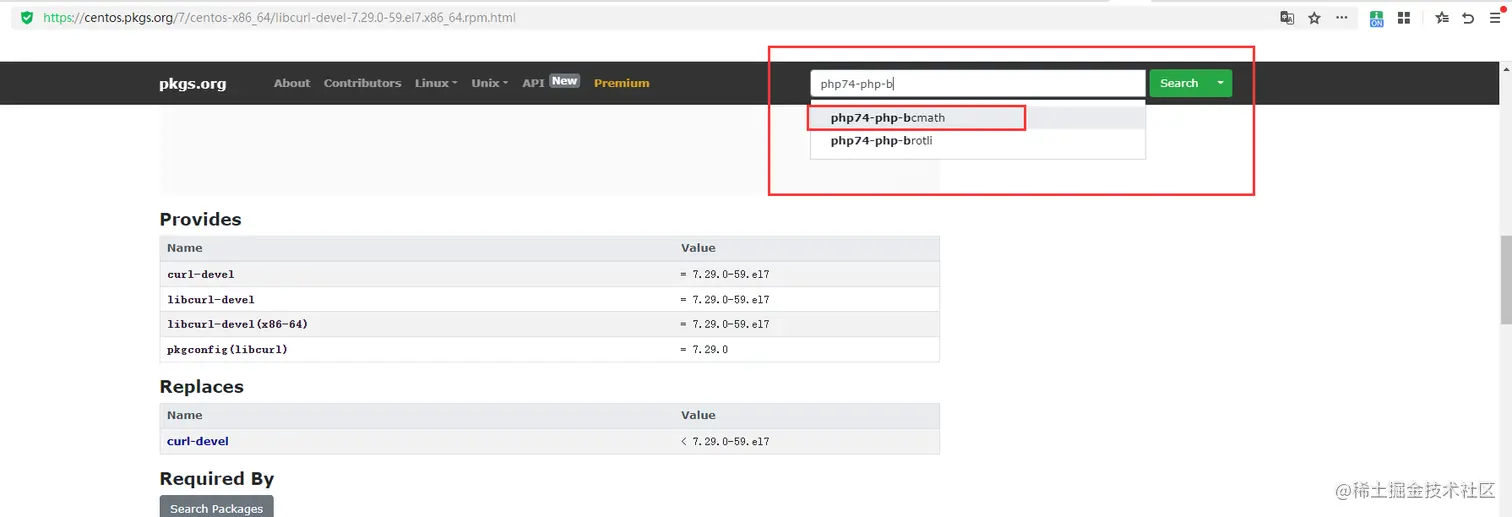
Task: Open the Contributors page
Action: tap(362, 83)
